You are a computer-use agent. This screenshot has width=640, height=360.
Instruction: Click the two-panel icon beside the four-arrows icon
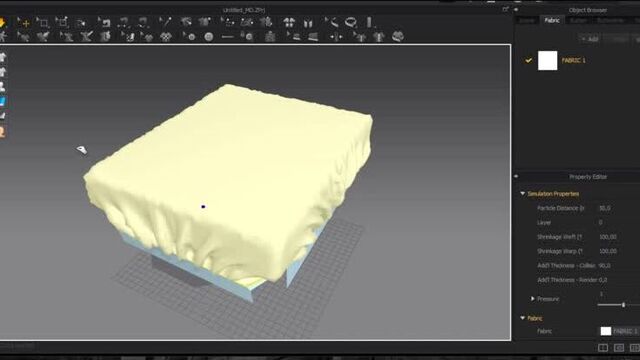(x=308, y=22)
